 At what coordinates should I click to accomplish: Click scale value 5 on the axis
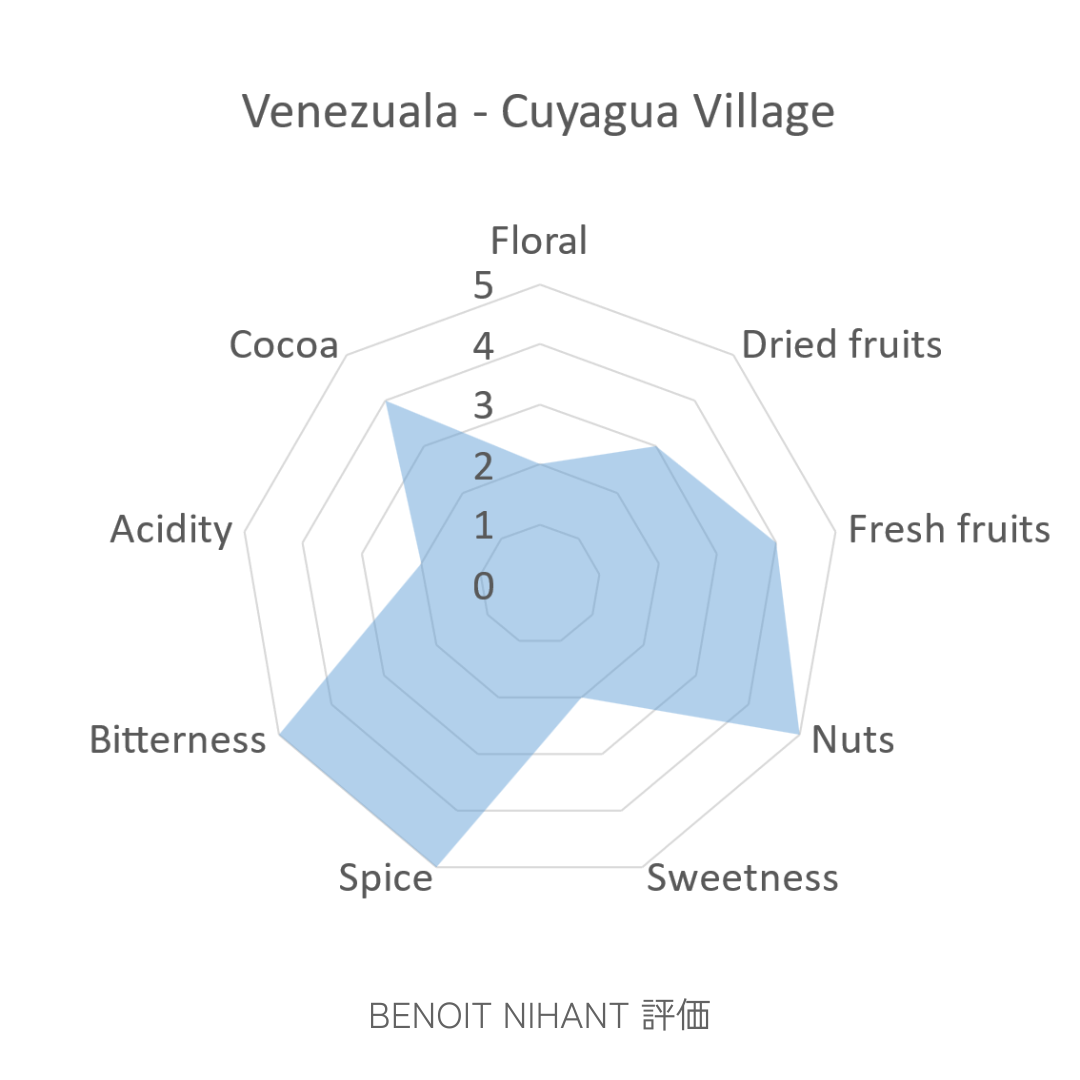click(x=484, y=287)
